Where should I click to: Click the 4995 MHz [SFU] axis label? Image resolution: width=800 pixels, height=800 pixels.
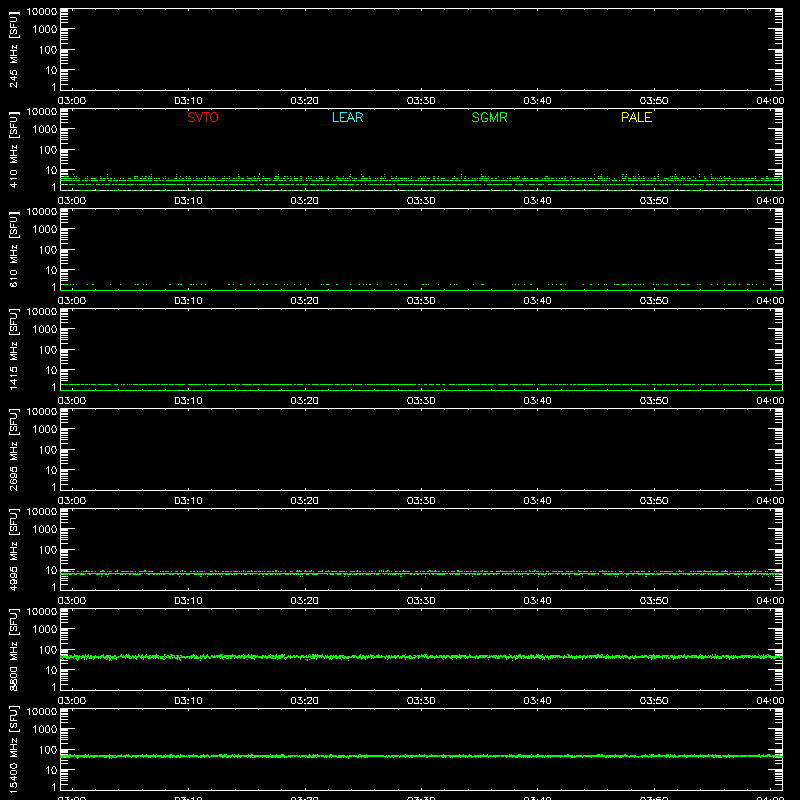point(13,549)
